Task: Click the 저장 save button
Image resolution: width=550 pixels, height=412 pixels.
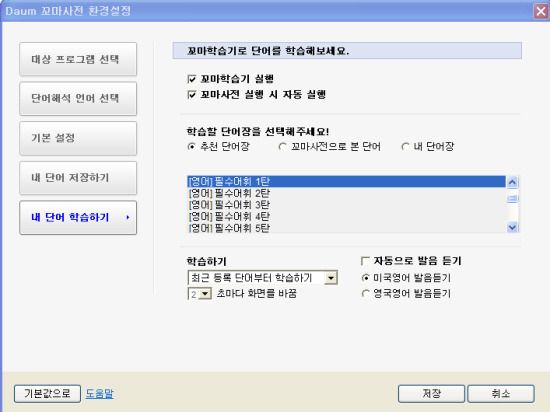Action: pyautogui.click(x=431, y=394)
